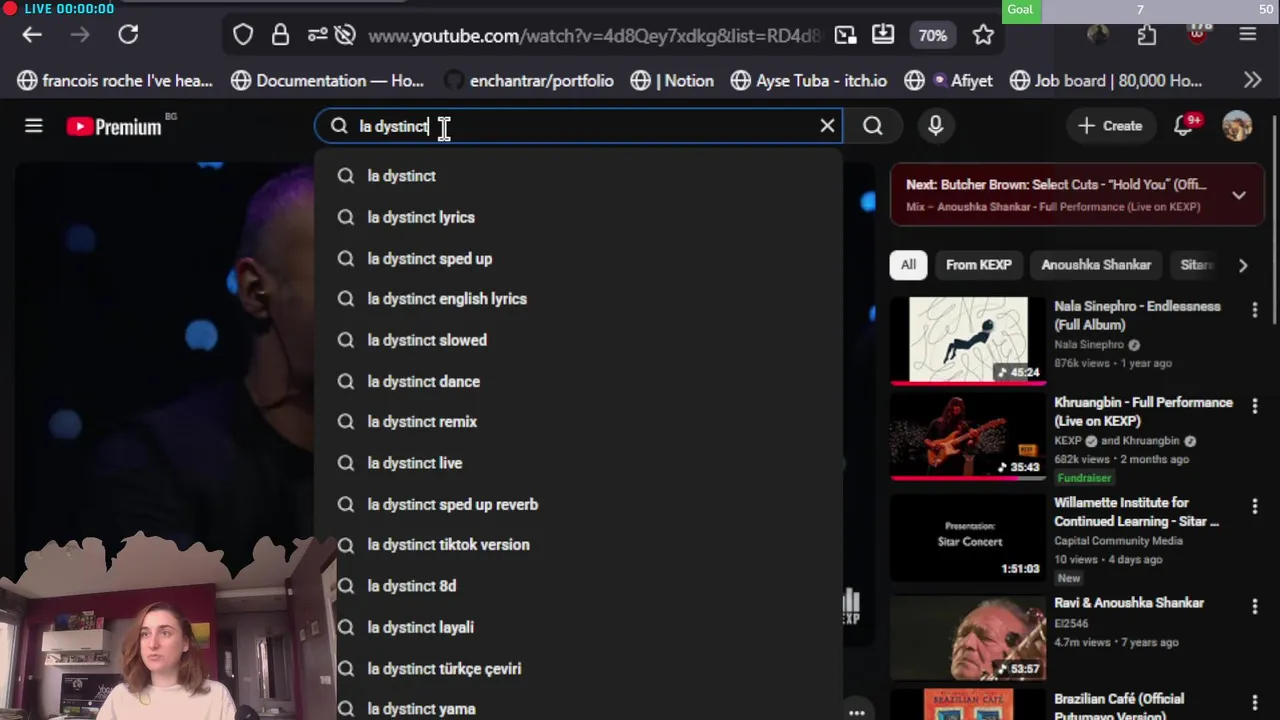Open notifications bell icon
This screenshot has width=1280, height=720.
(1184, 126)
